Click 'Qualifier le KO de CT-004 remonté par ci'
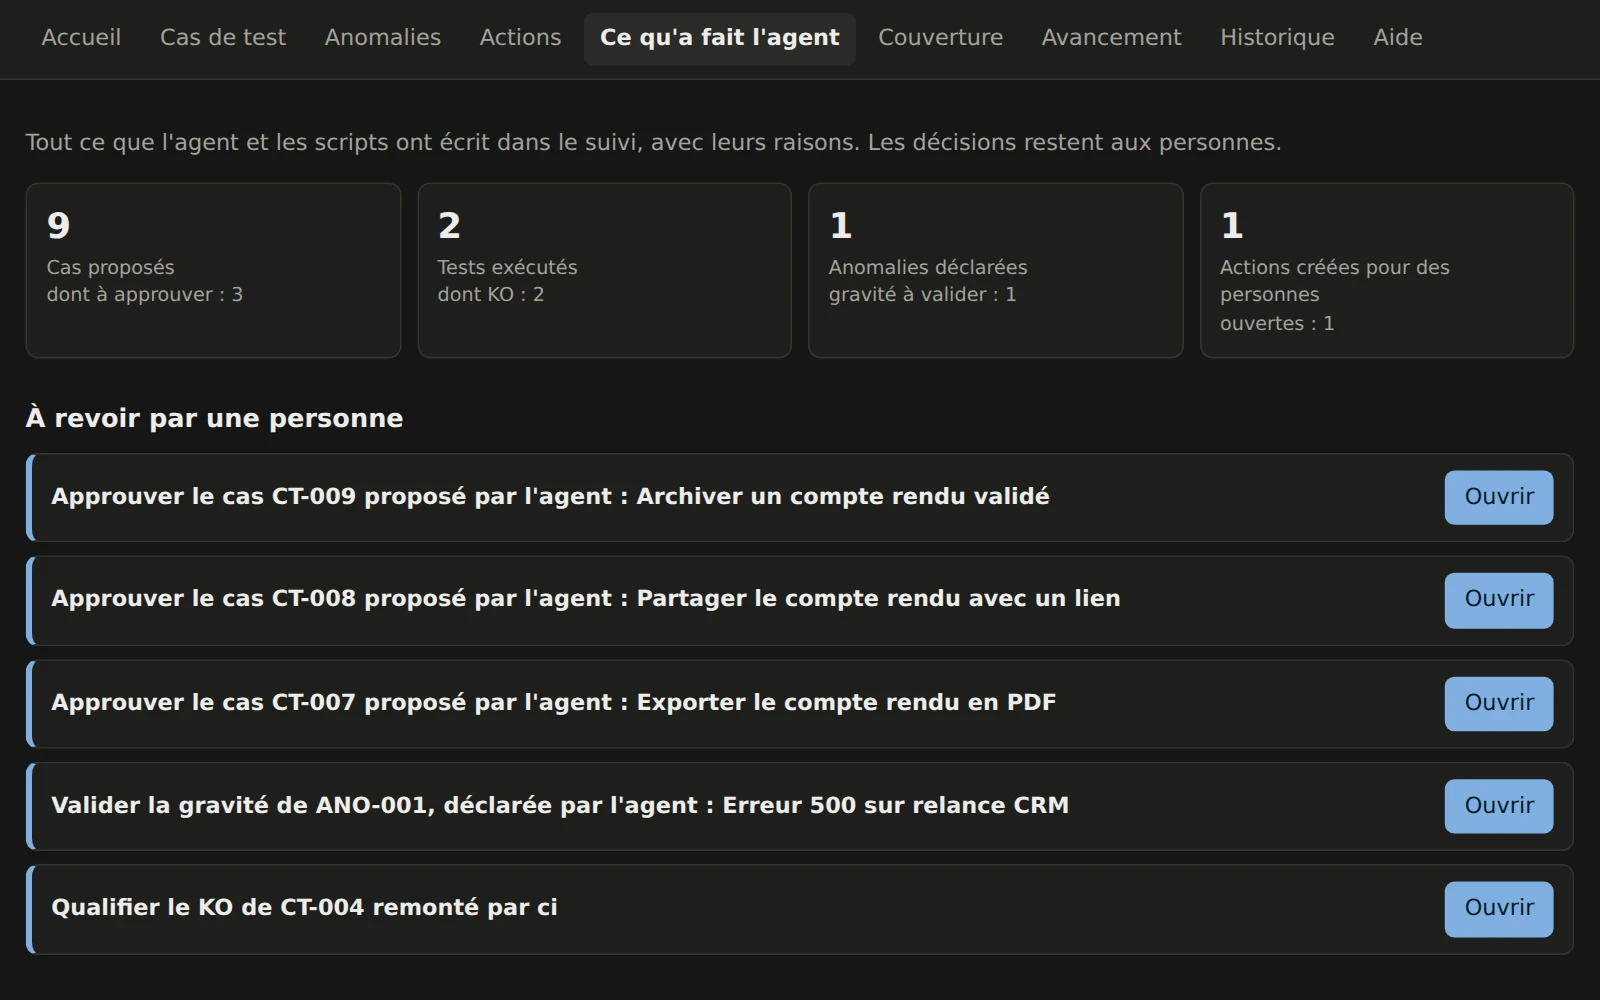1600x1000 pixels. (x=304, y=908)
